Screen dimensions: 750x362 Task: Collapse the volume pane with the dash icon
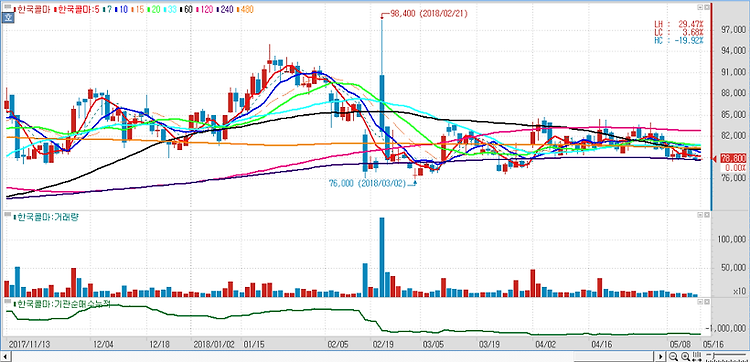[699, 216]
